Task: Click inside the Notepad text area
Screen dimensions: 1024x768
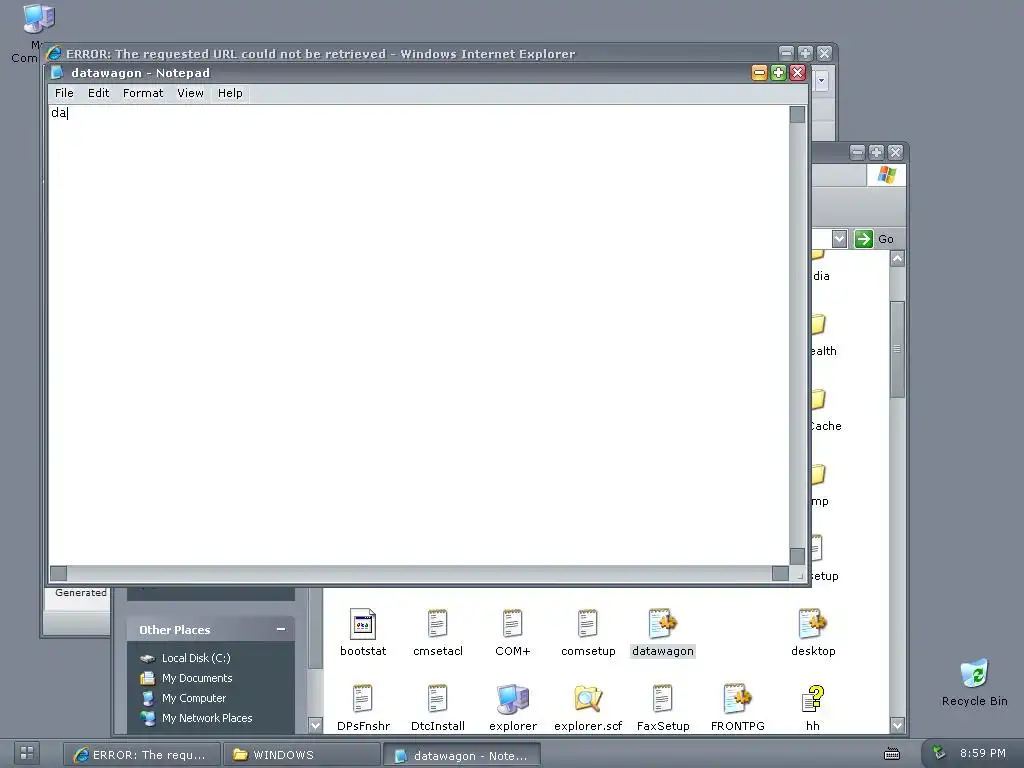Action: [419, 334]
